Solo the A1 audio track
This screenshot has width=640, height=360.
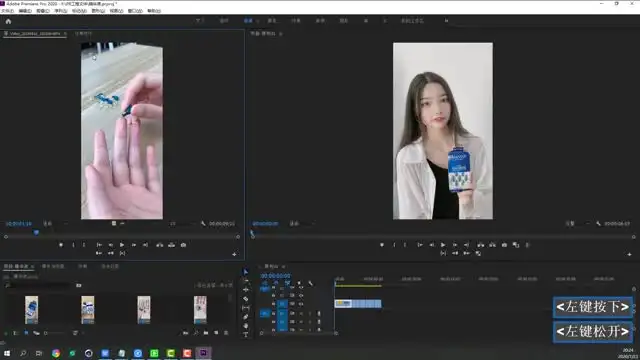point(310,313)
